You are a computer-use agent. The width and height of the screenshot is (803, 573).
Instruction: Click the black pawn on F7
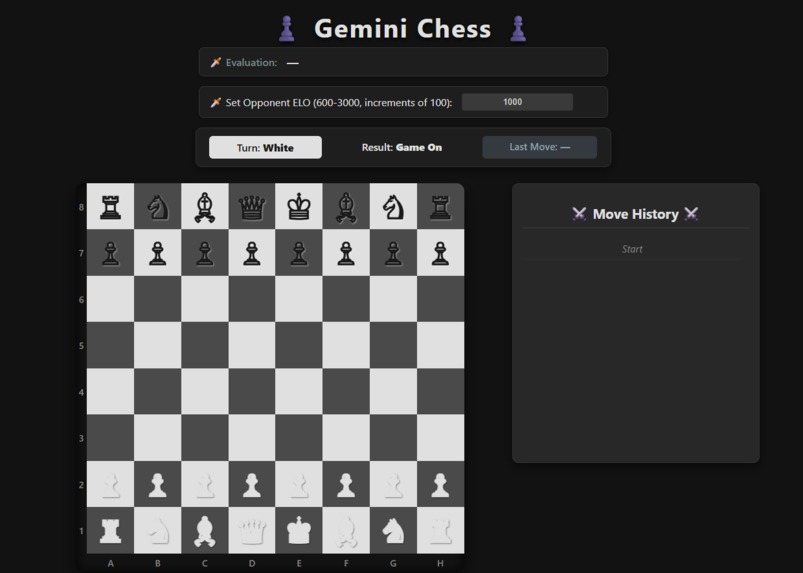pyautogui.click(x=346, y=253)
